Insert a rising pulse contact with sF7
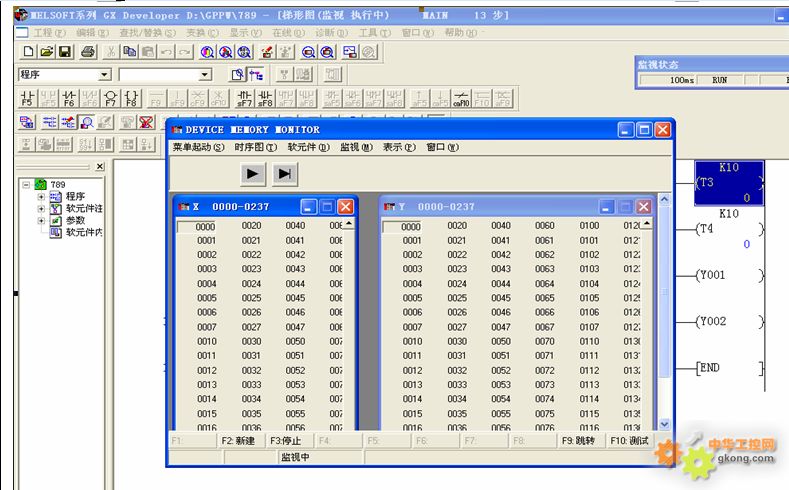Viewport: 789px width, 490px height. coord(244,99)
